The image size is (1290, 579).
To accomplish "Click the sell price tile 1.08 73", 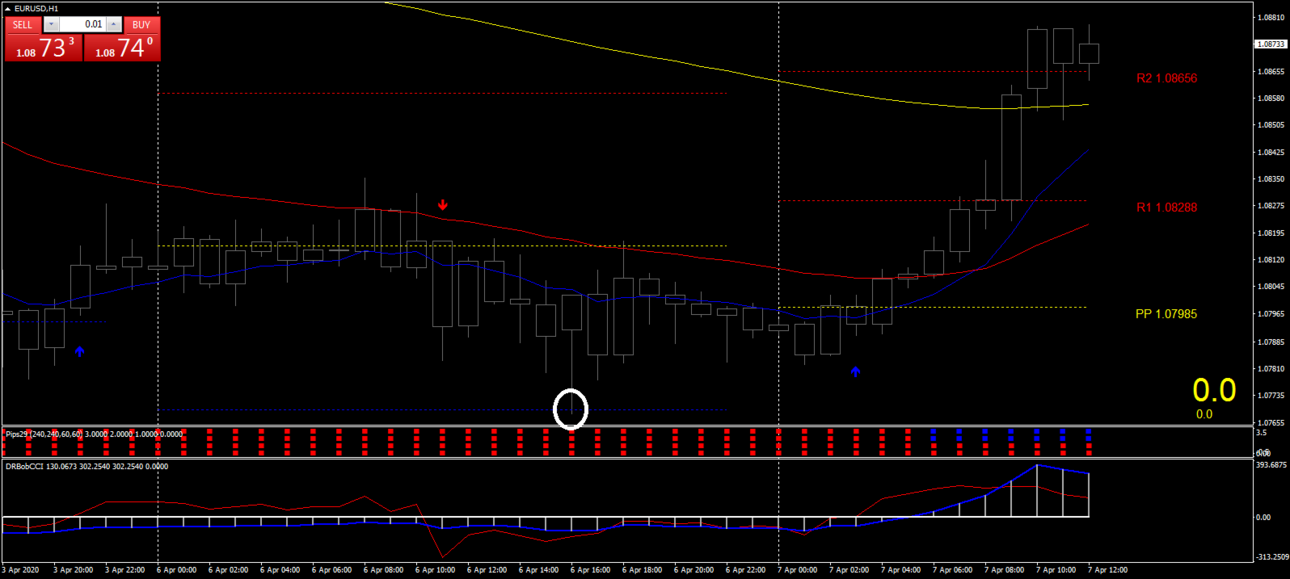I will pos(43,47).
